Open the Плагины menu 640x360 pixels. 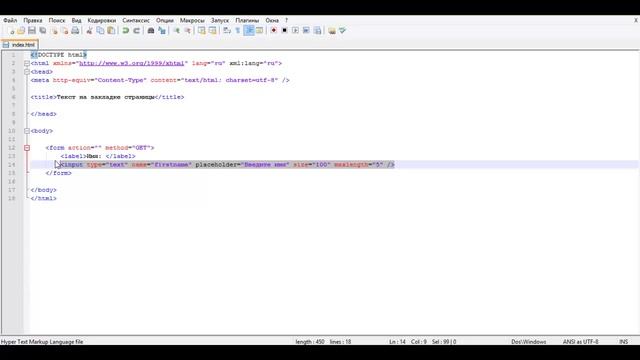(247, 20)
